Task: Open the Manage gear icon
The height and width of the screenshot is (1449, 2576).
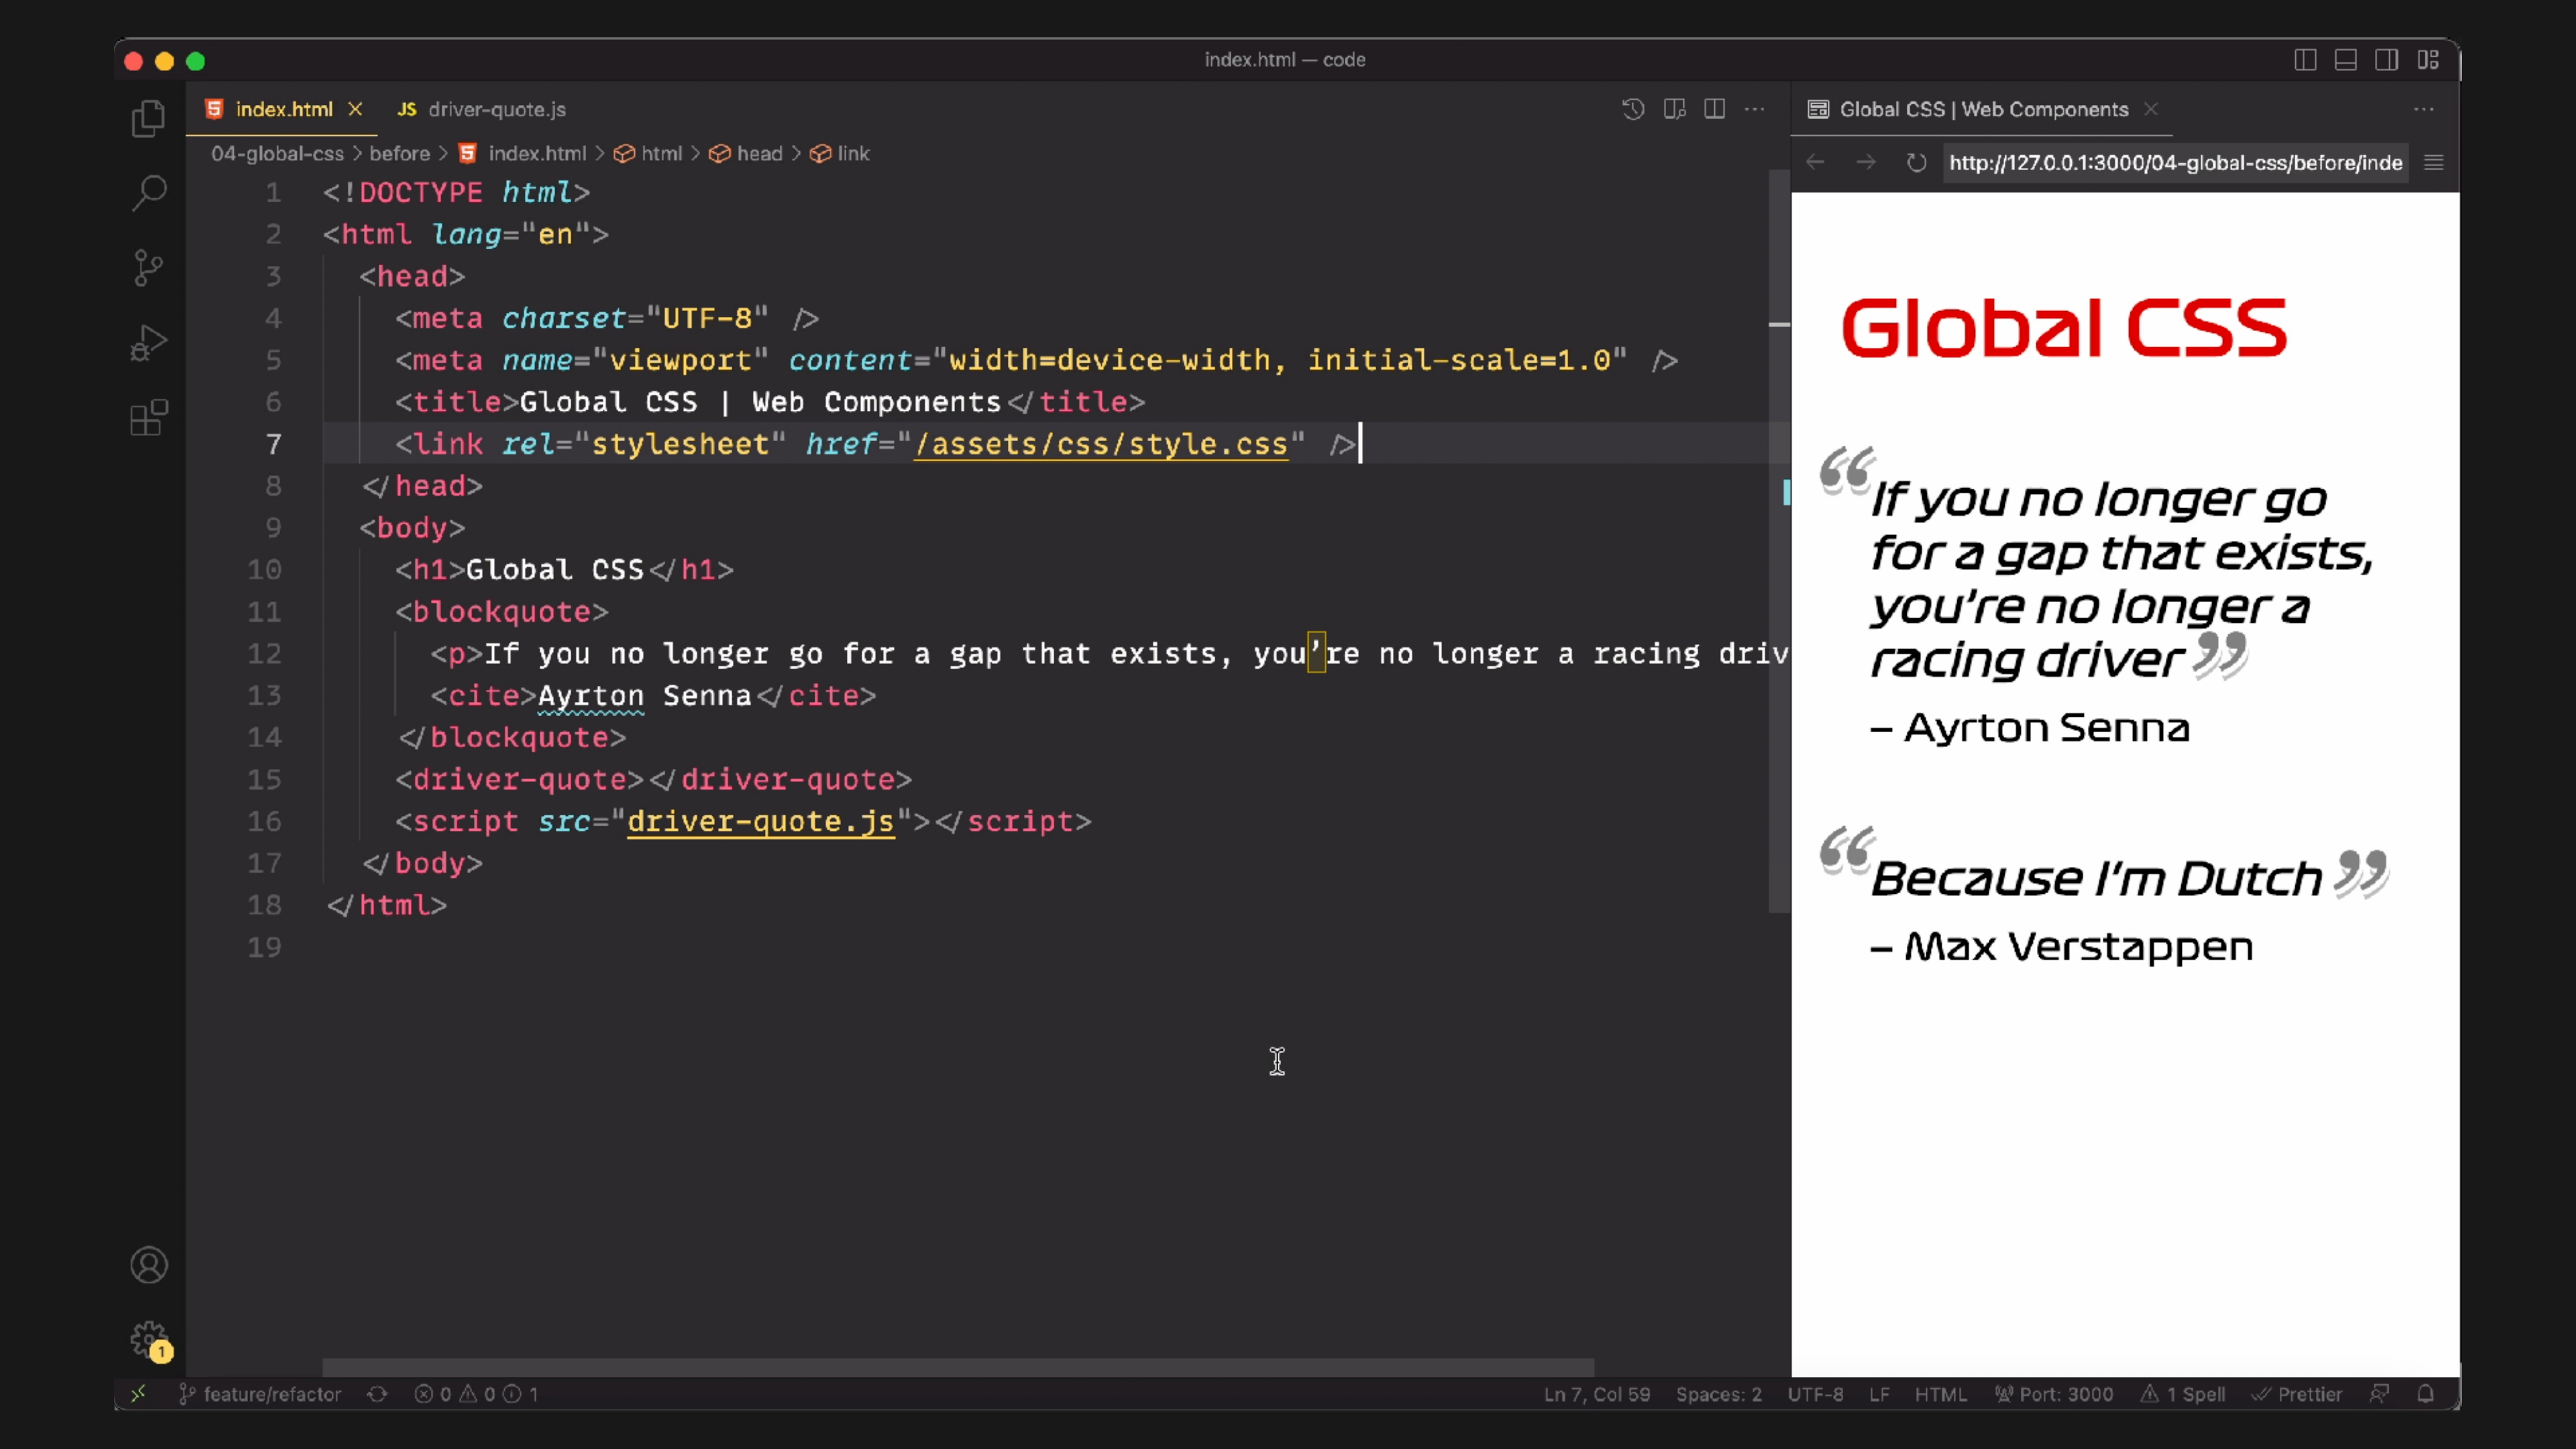Action: [148, 1338]
